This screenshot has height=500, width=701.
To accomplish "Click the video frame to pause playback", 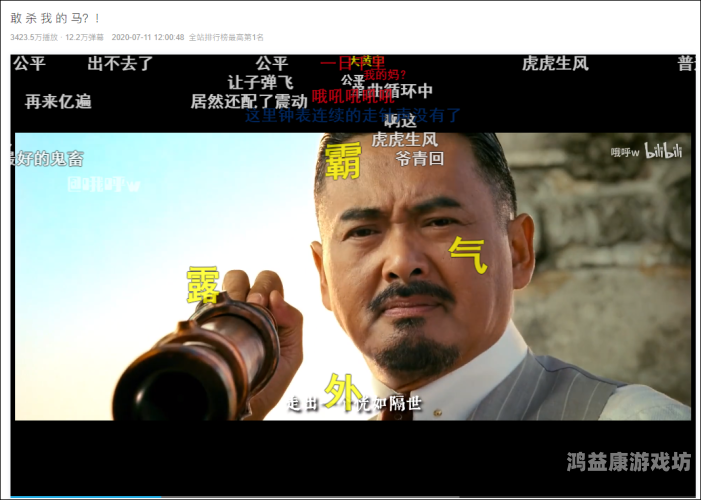I will coord(353,276).
